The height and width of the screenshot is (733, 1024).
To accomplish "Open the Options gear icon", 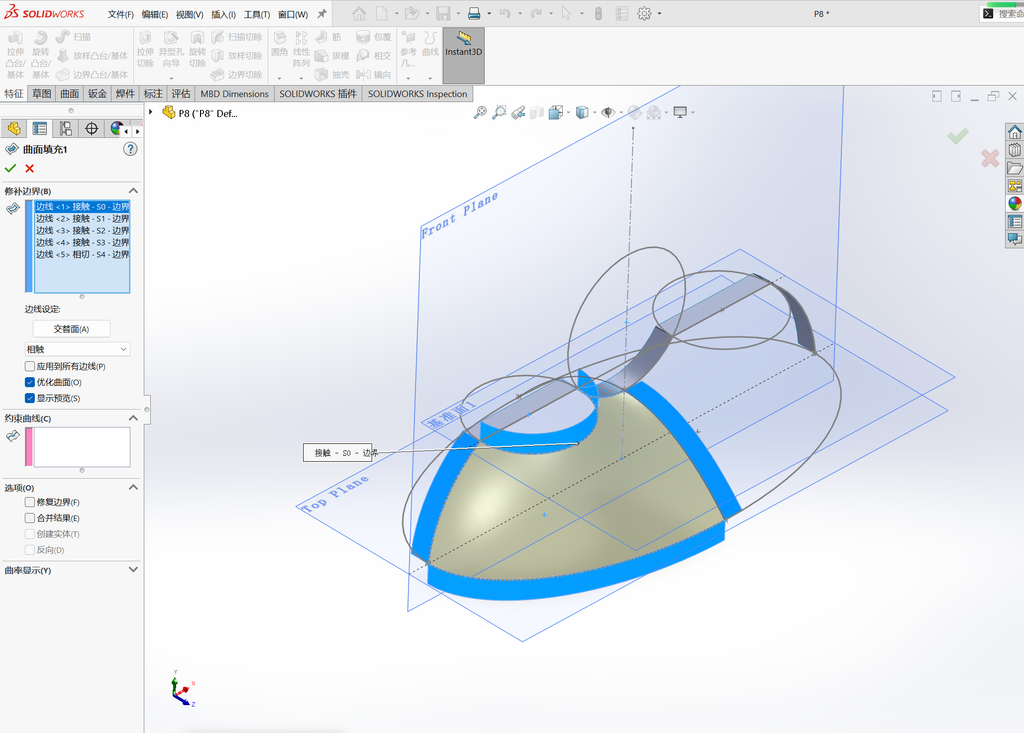I will [x=644, y=13].
